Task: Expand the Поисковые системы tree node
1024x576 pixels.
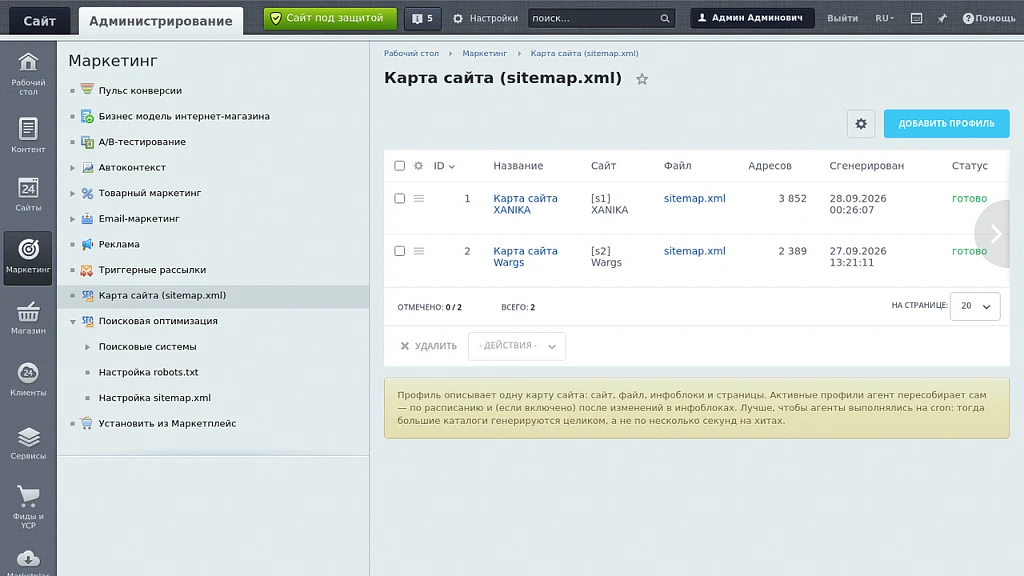Action: click(87, 347)
